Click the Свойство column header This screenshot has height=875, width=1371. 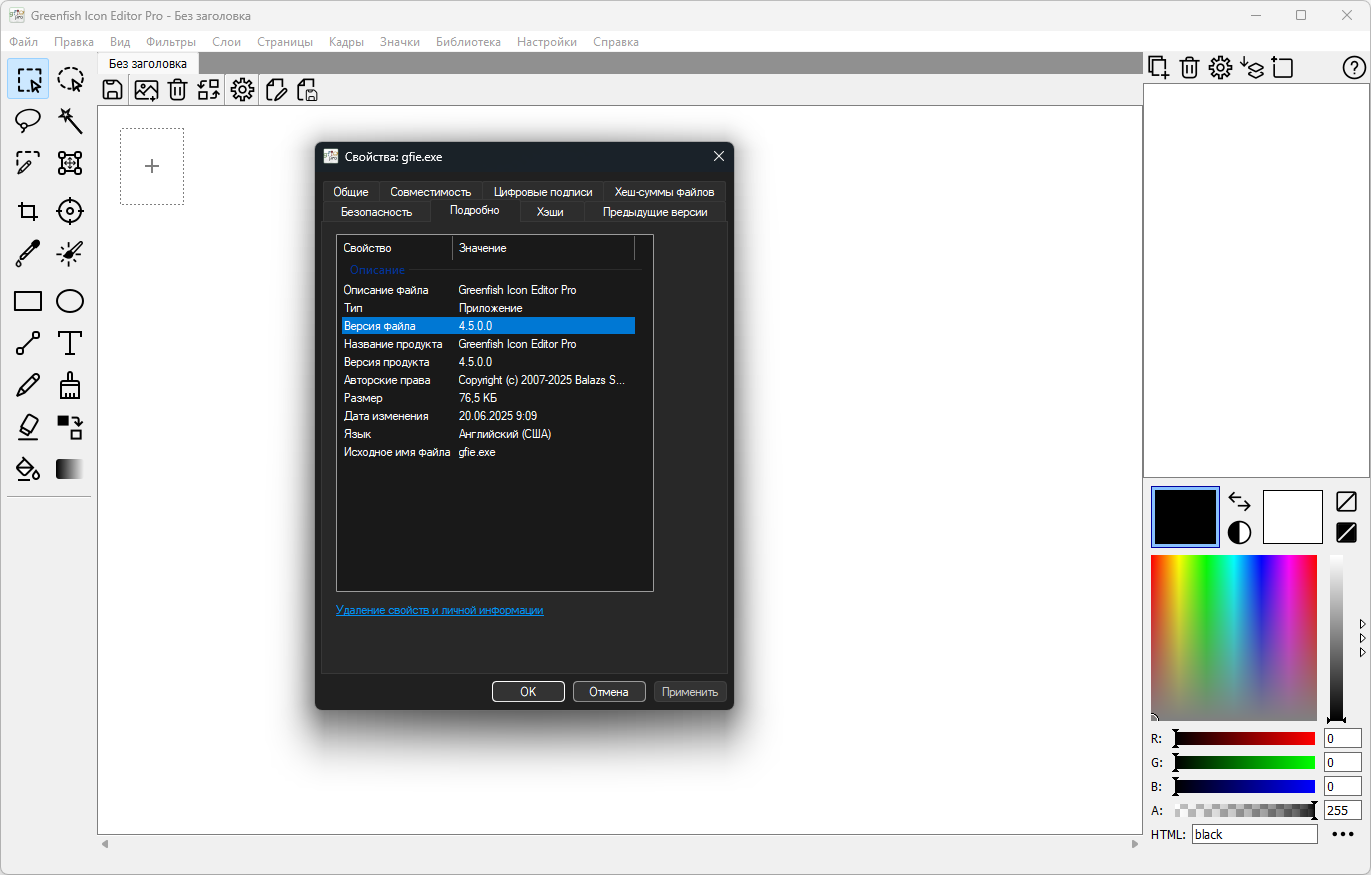pyautogui.click(x=396, y=248)
